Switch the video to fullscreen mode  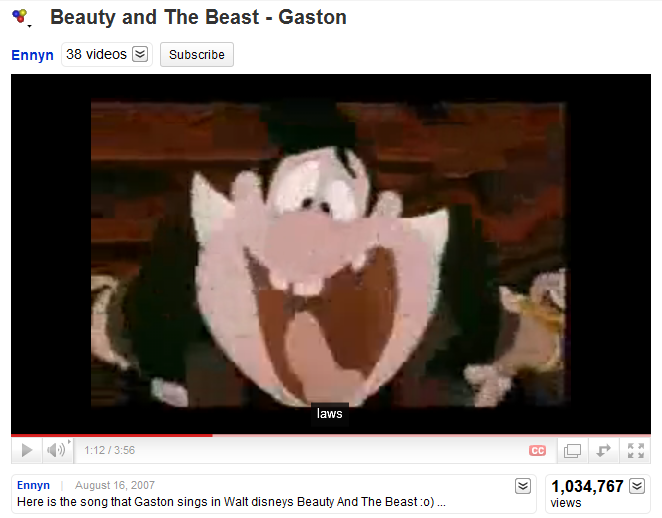(x=635, y=450)
